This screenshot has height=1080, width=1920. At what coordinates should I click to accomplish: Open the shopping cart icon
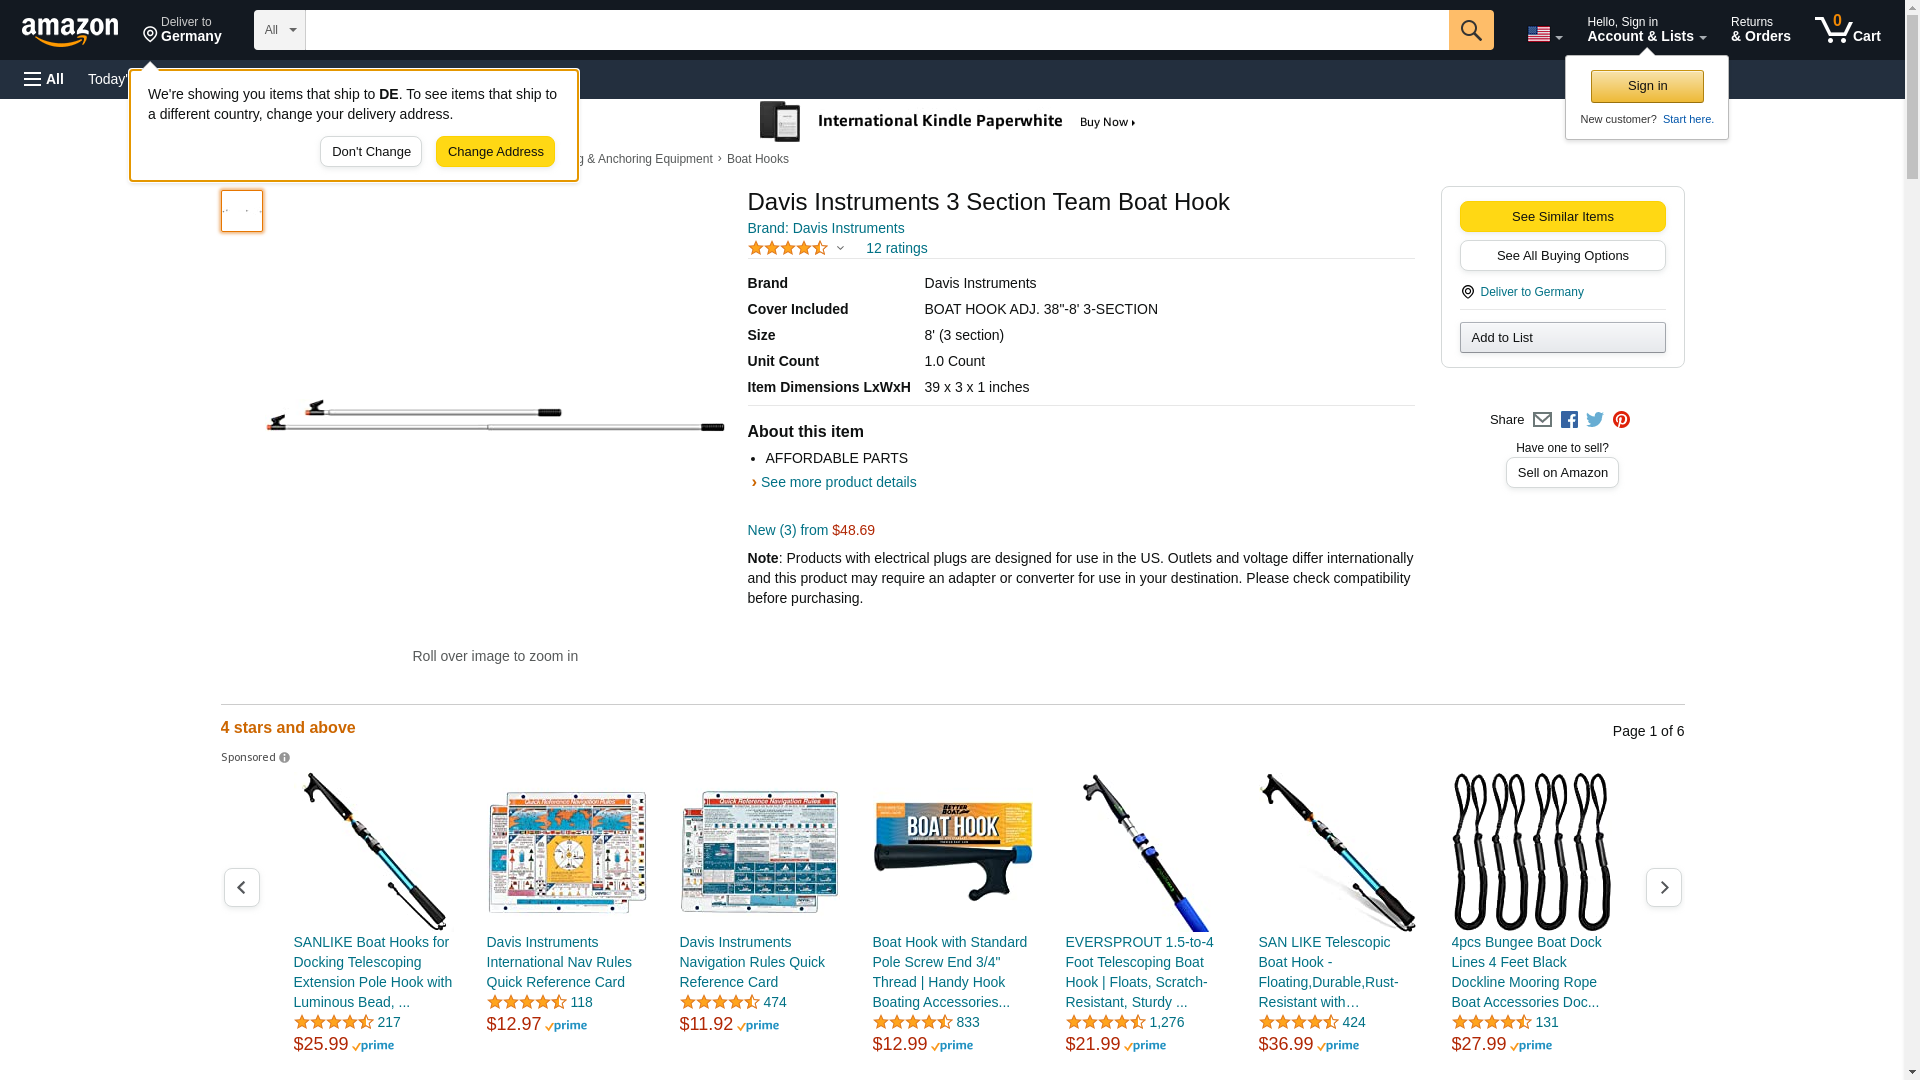(1847, 30)
